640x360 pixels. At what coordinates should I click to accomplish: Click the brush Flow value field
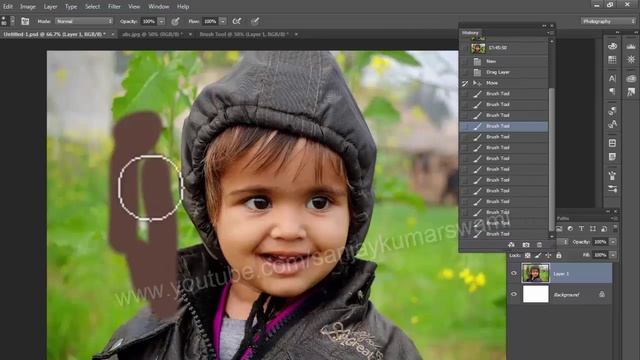(x=210, y=21)
